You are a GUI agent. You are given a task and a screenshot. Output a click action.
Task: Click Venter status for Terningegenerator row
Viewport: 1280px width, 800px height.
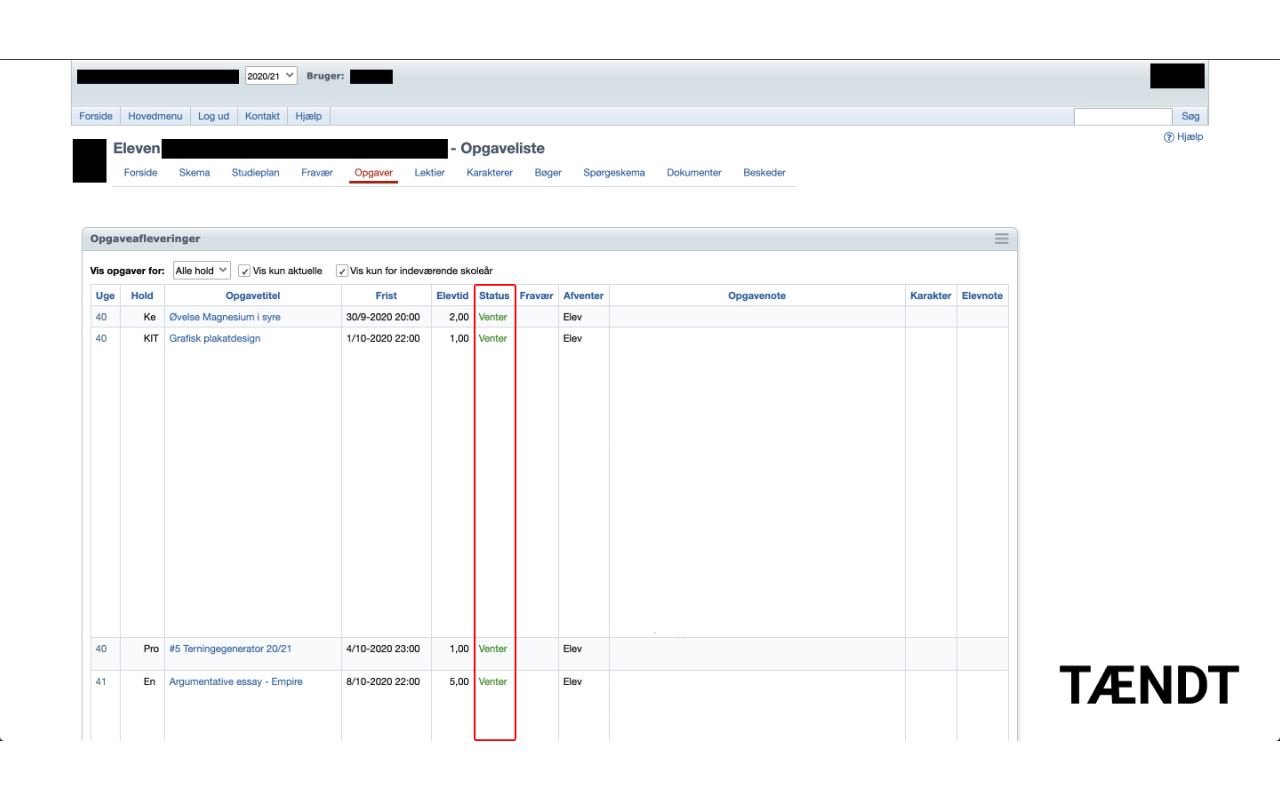tap(493, 649)
